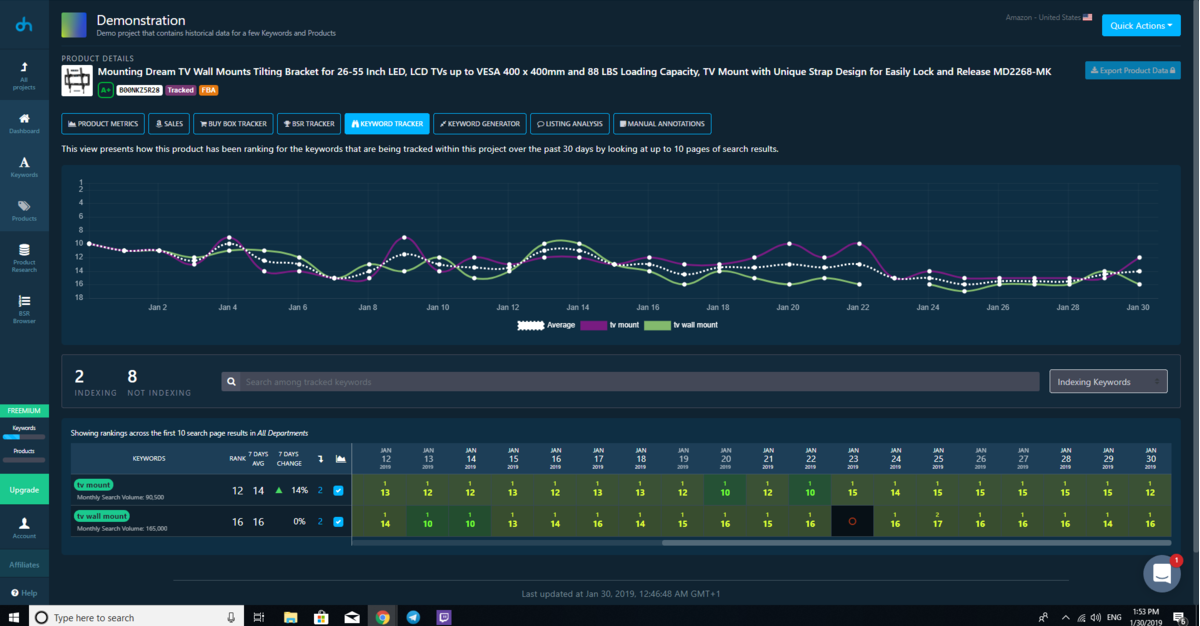Open Product Research in the sidebar
The width and height of the screenshot is (1200, 626).
click(24, 257)
